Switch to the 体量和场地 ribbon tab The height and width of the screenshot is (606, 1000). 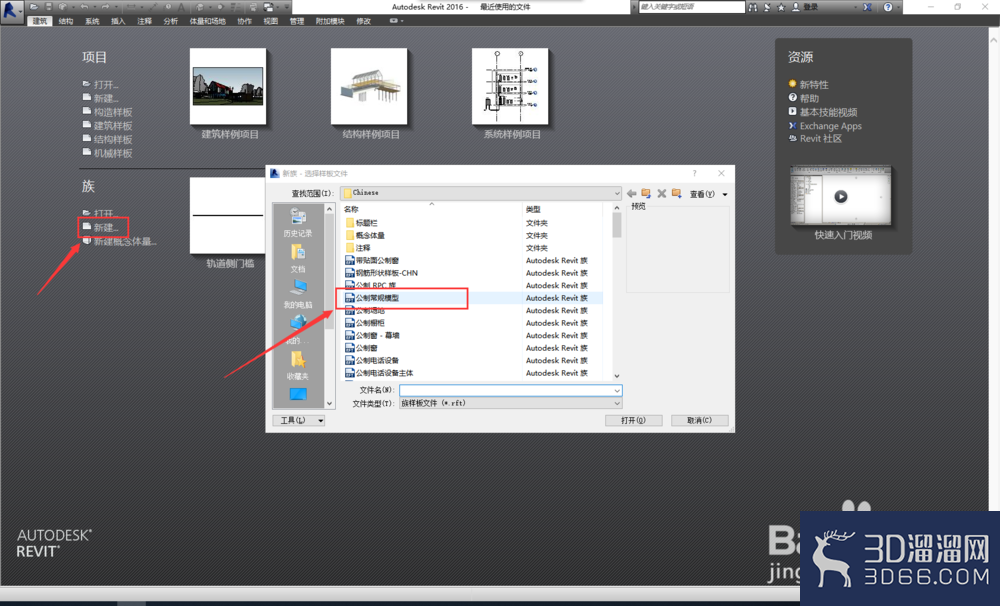point(207,21)
